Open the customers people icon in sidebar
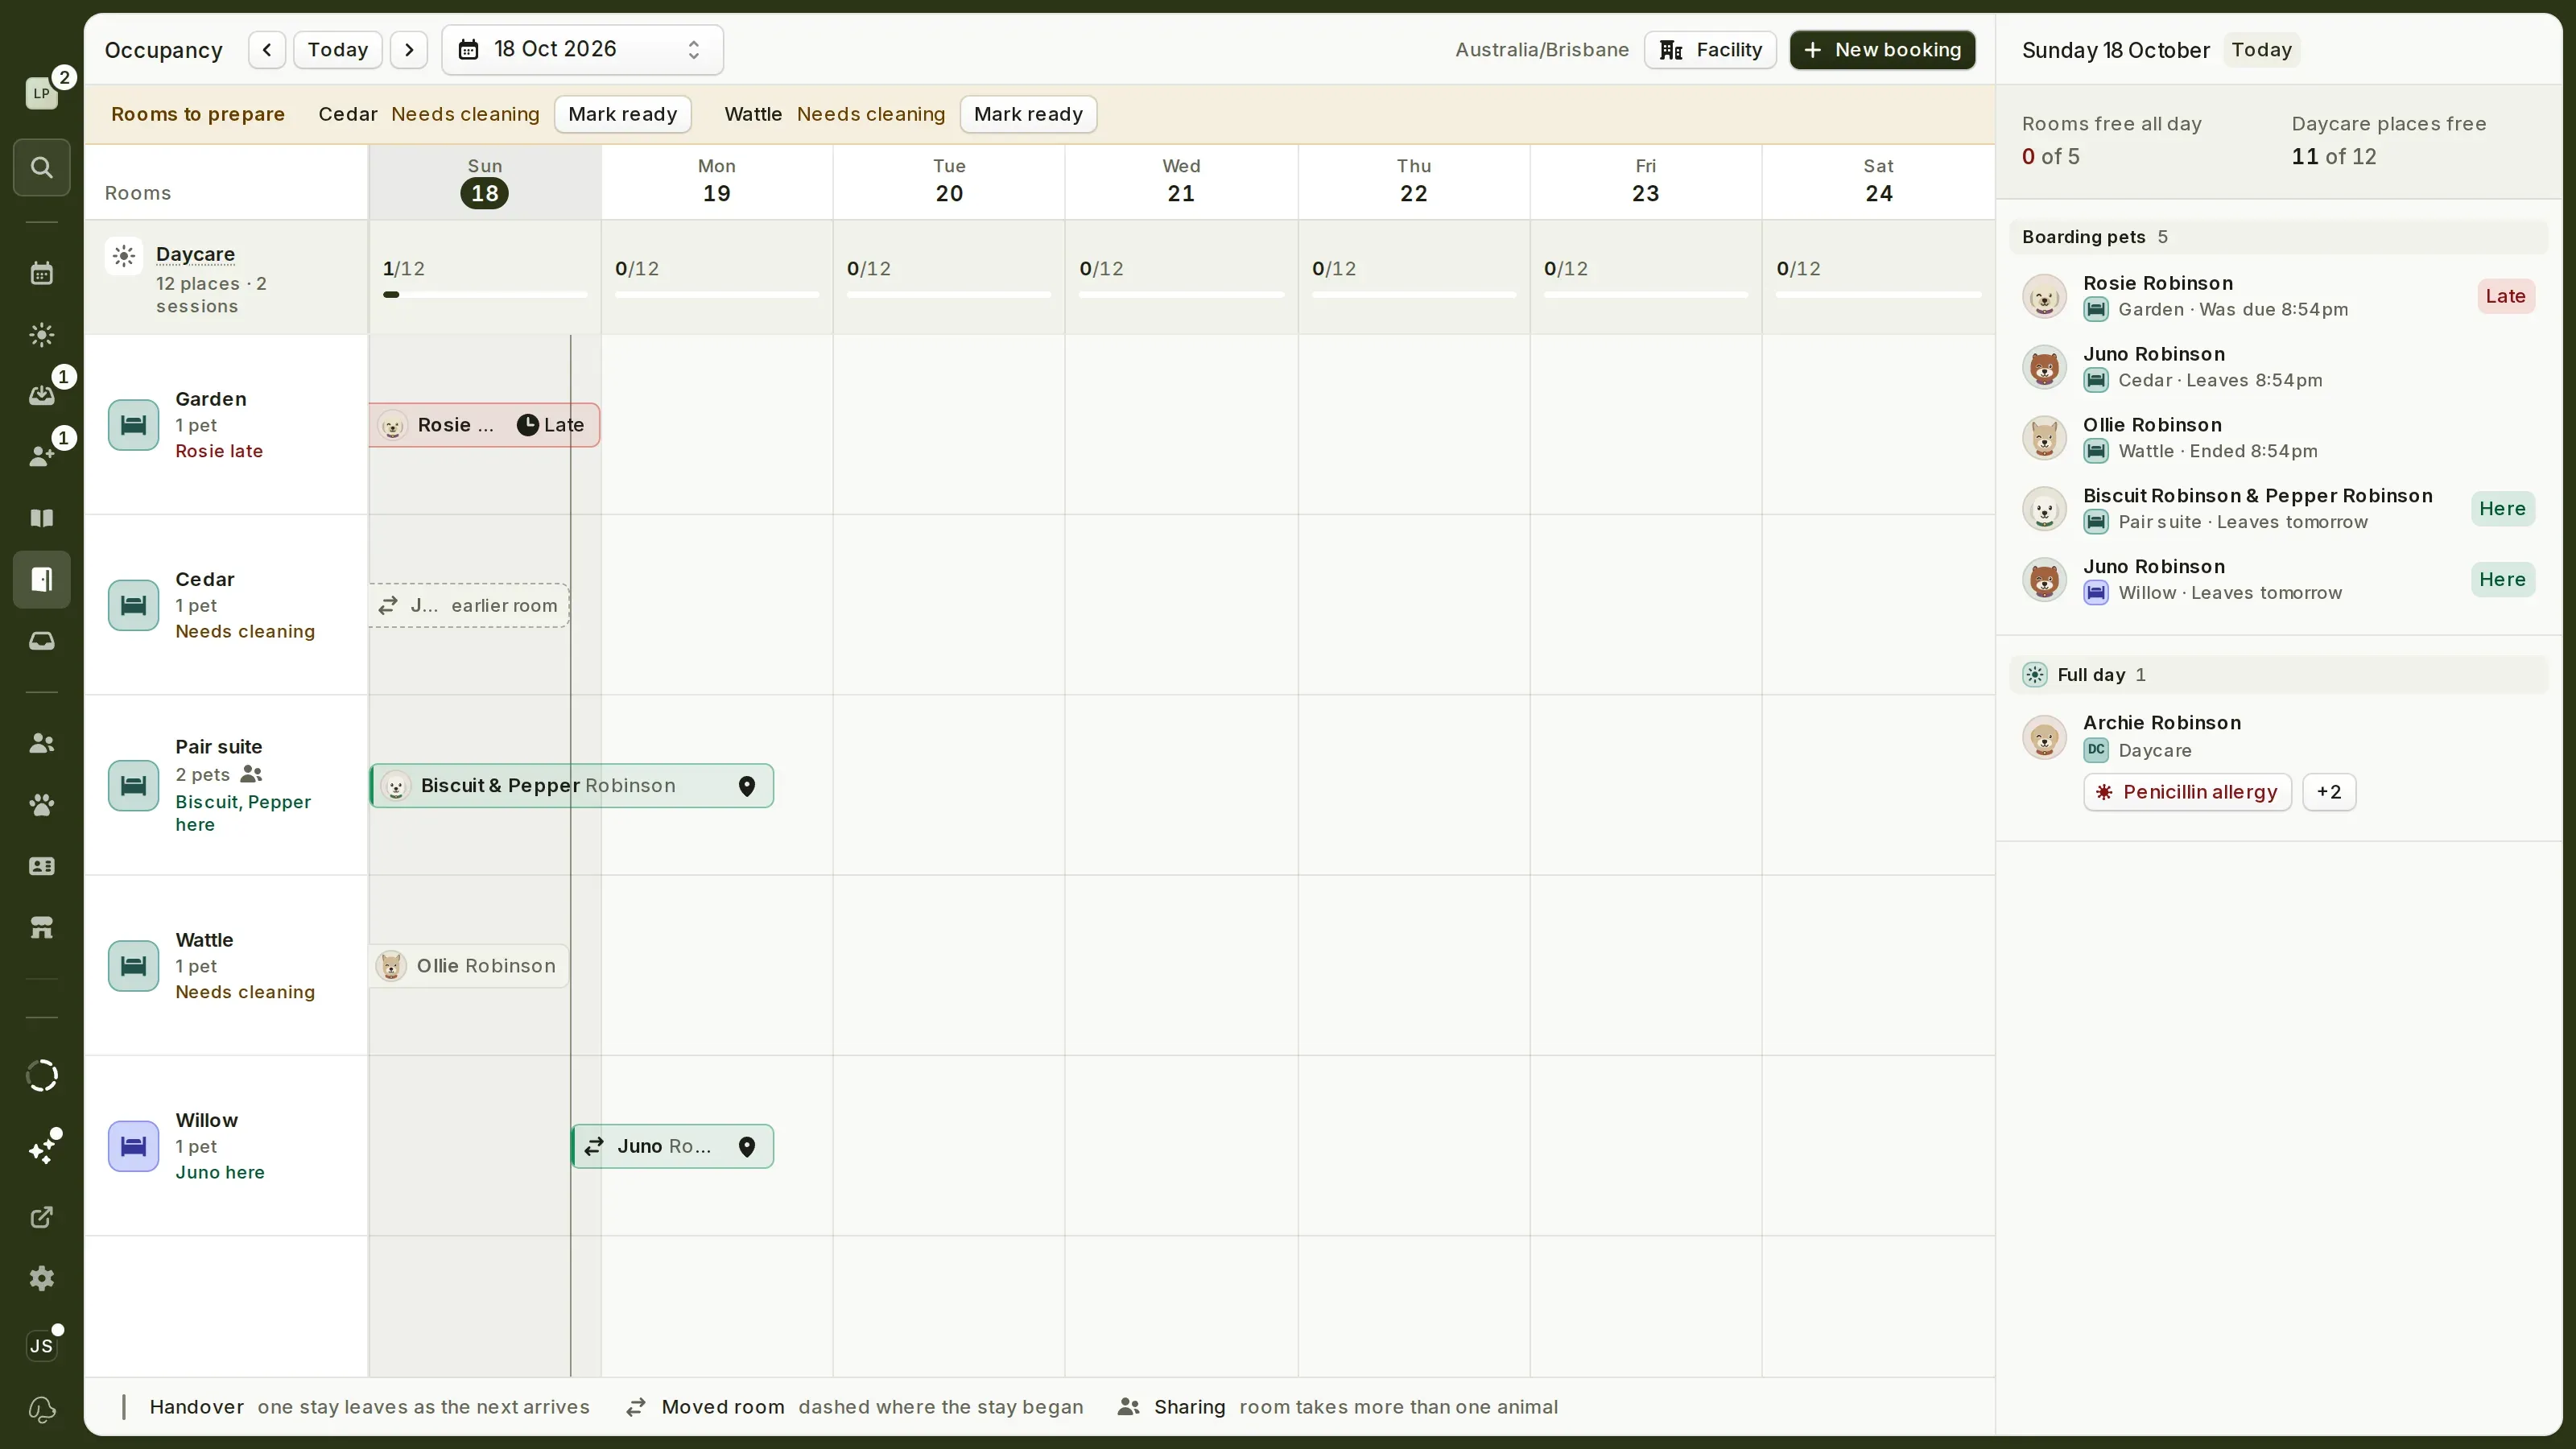Viewport: 2576px width, 1449px height. click(41, 743)
